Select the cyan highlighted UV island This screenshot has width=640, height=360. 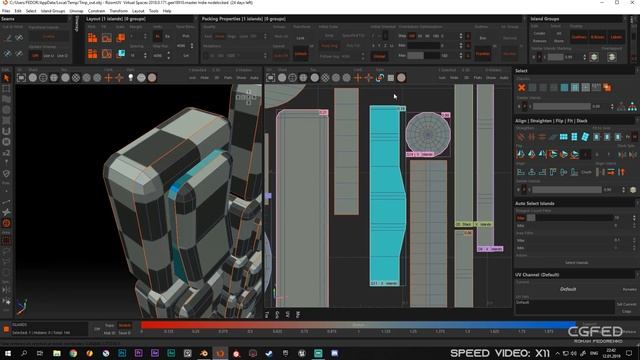tap(384, 196)
